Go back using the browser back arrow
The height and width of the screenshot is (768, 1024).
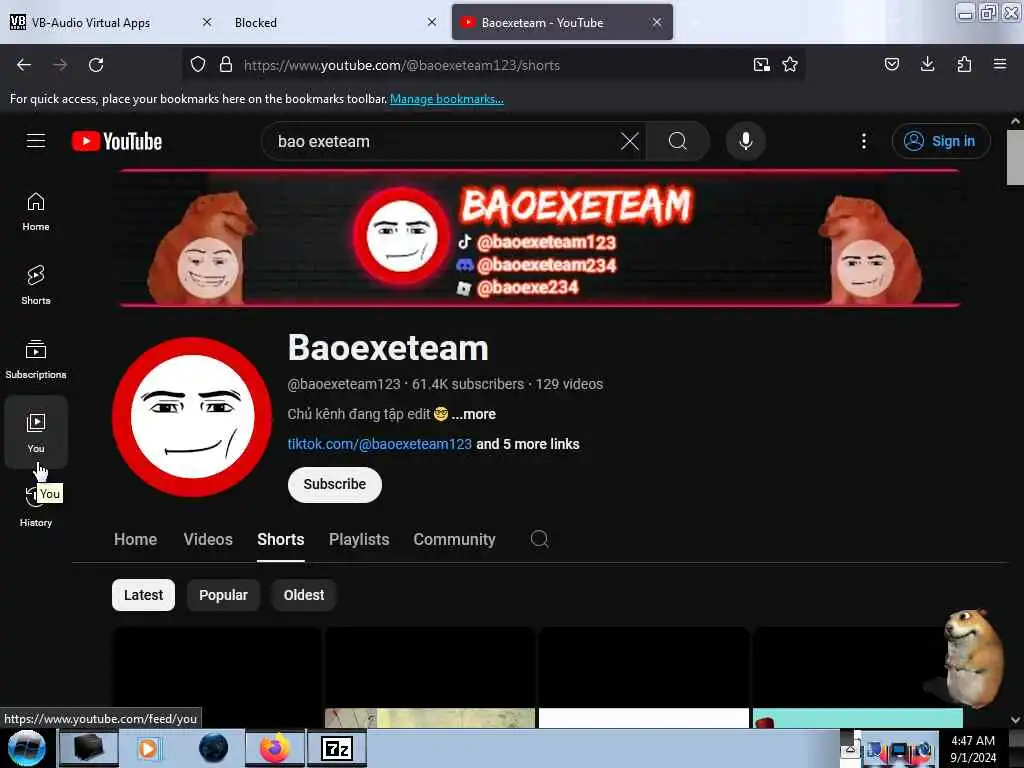pos(24,65)
